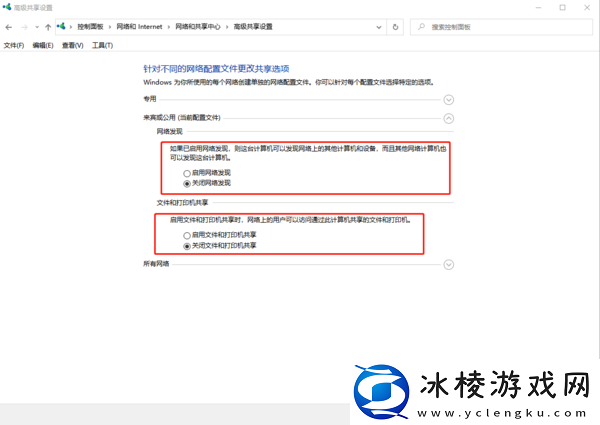Viewport: 600px width, 425px height.
Task: Click the 高级共享设置 breadcrumb
Action: point(253,27)
